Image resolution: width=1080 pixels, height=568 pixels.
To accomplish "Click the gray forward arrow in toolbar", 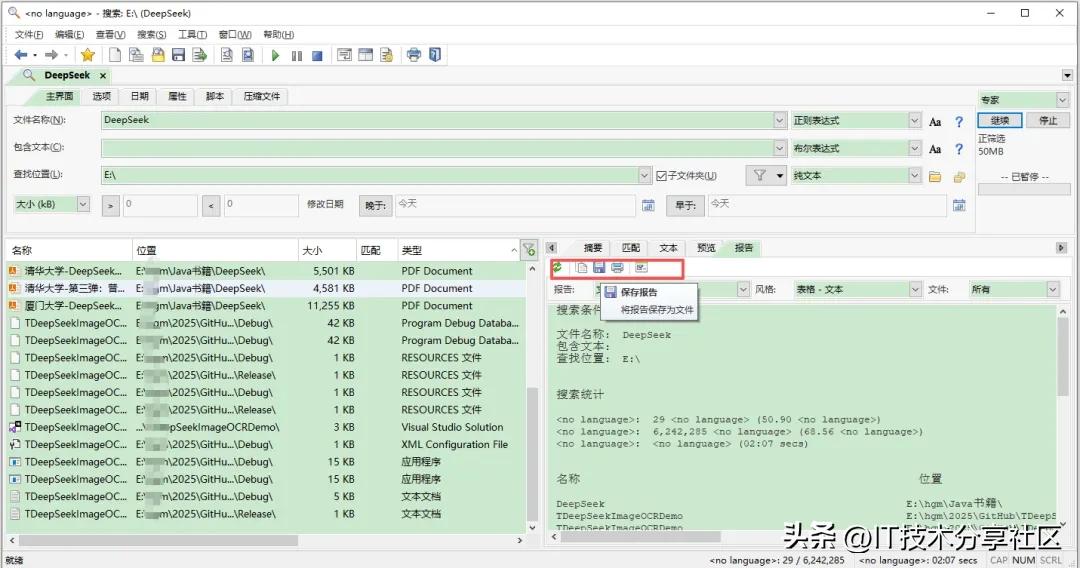I will [51, 55].
